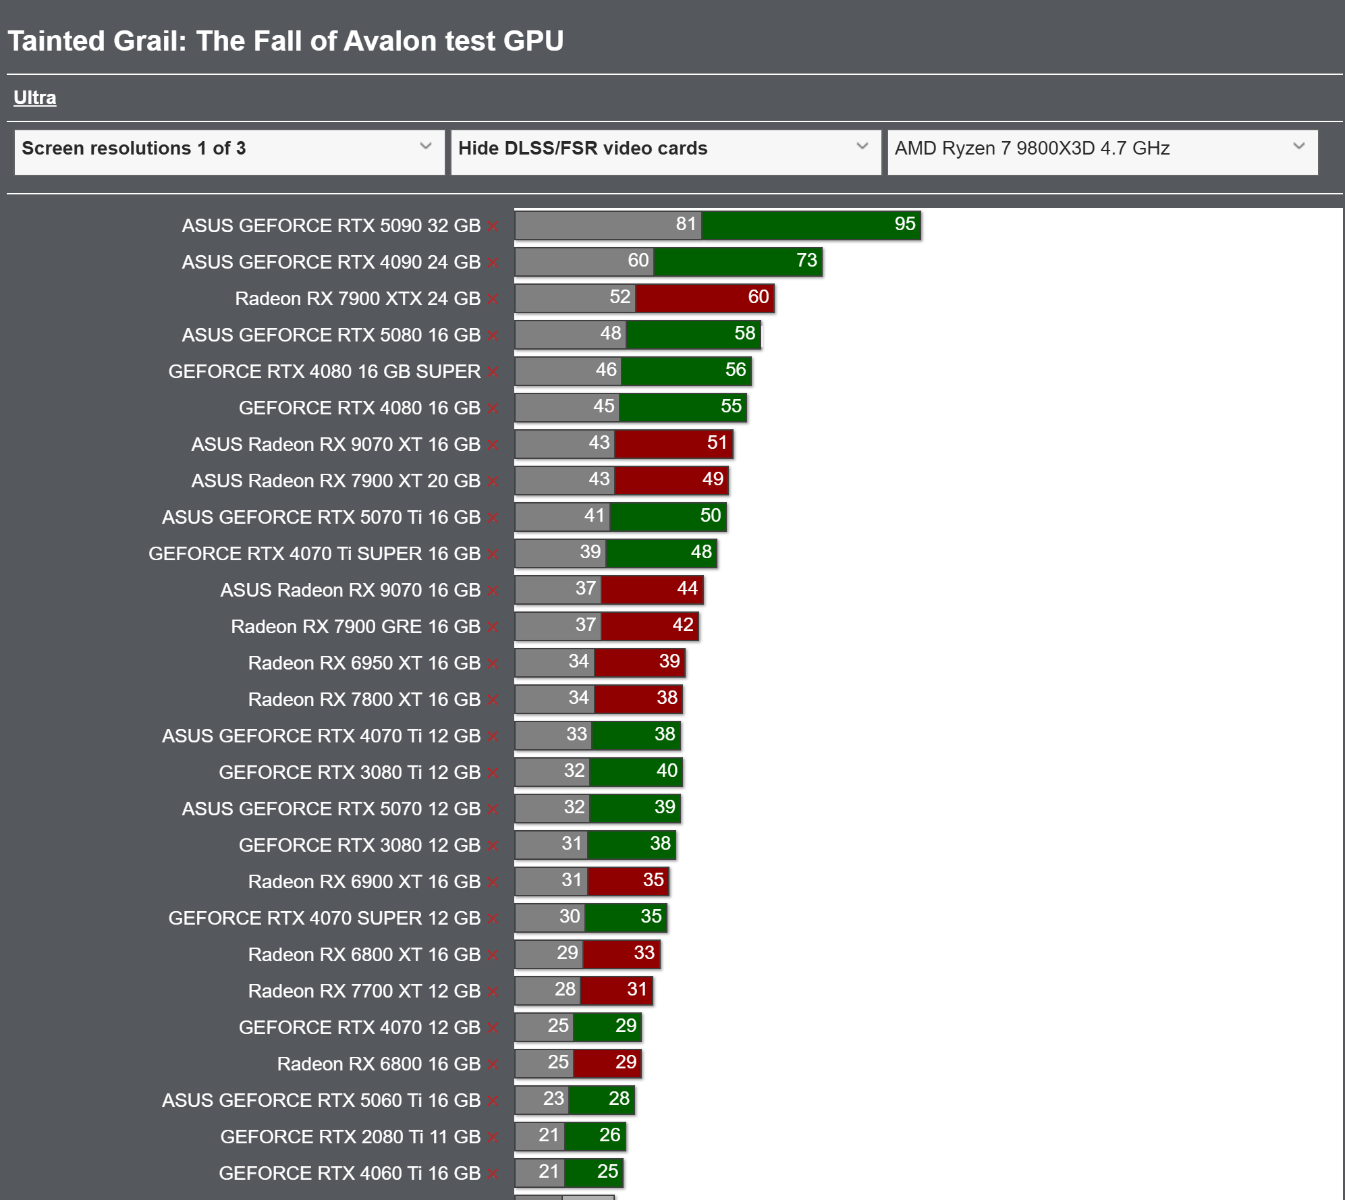Click the RX 9070 XT red bar showing 51
The height and width of the screenshot is (1200, 1345).
click(674, 443)
